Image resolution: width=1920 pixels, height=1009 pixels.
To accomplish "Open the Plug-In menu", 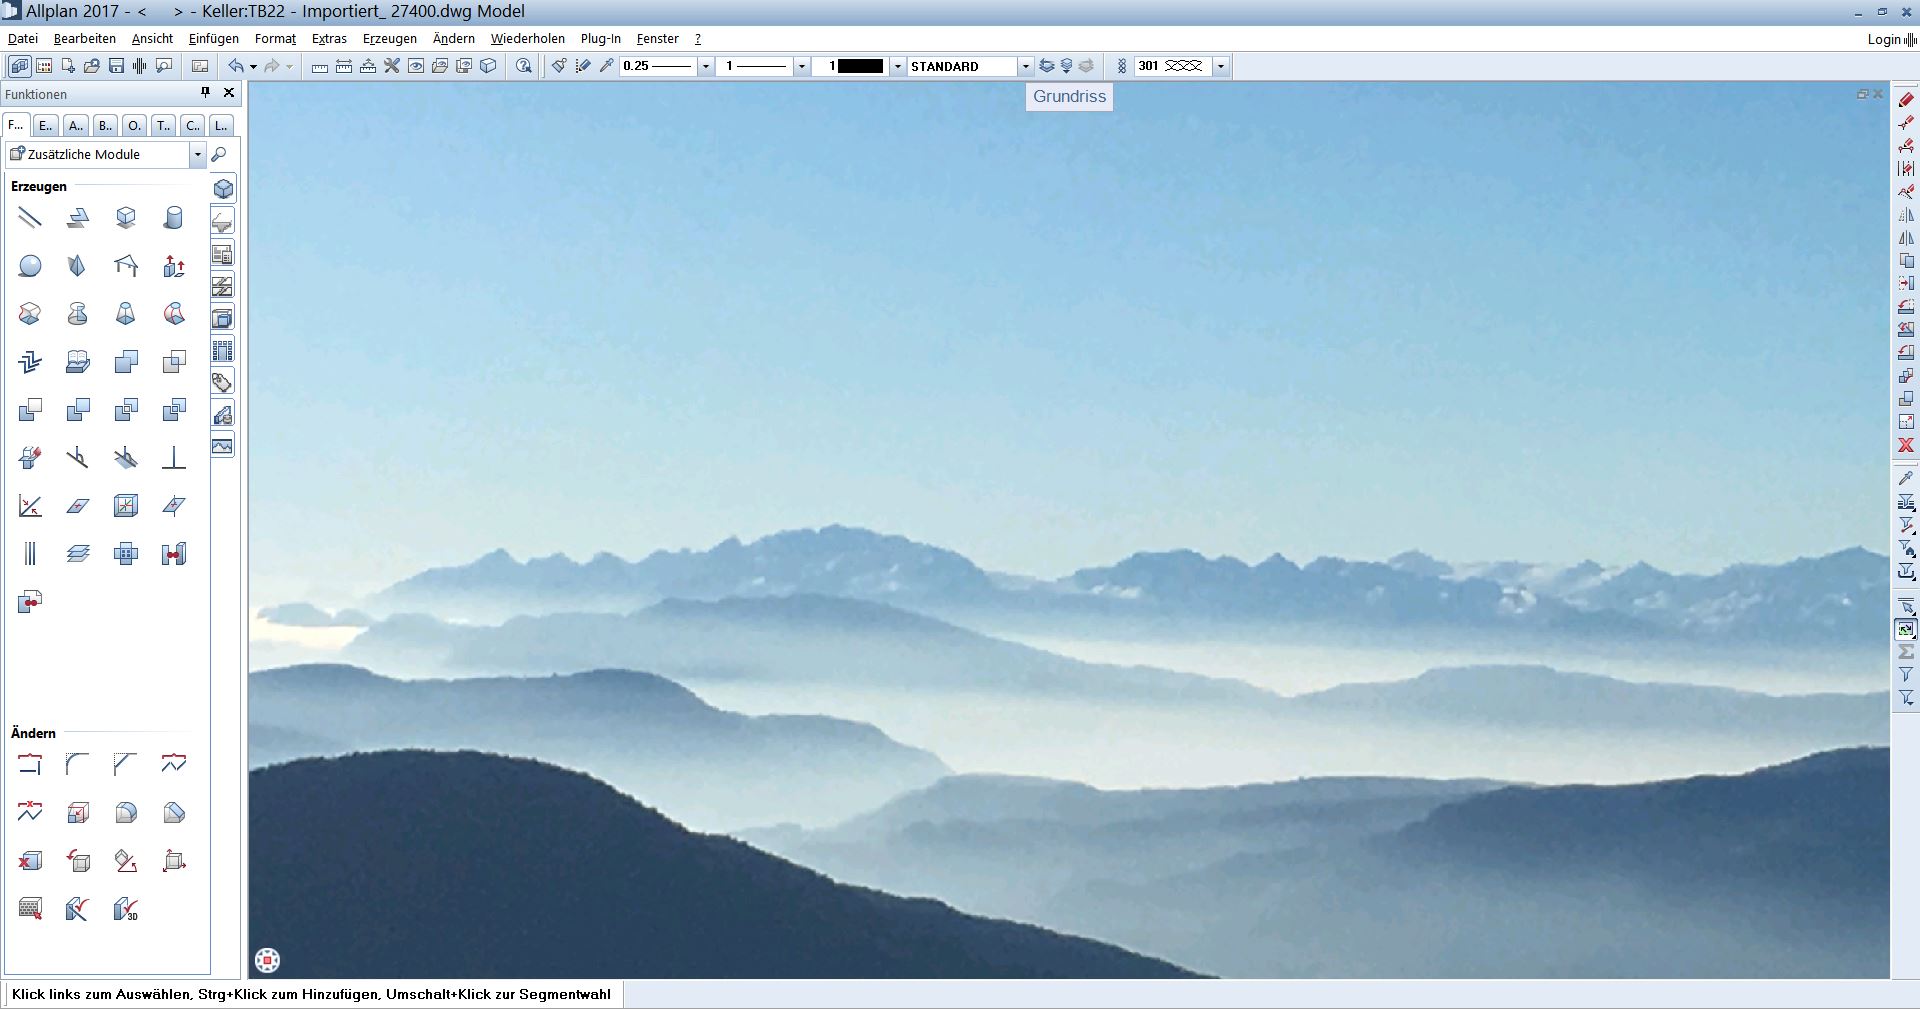I will (x=600, y=39).
